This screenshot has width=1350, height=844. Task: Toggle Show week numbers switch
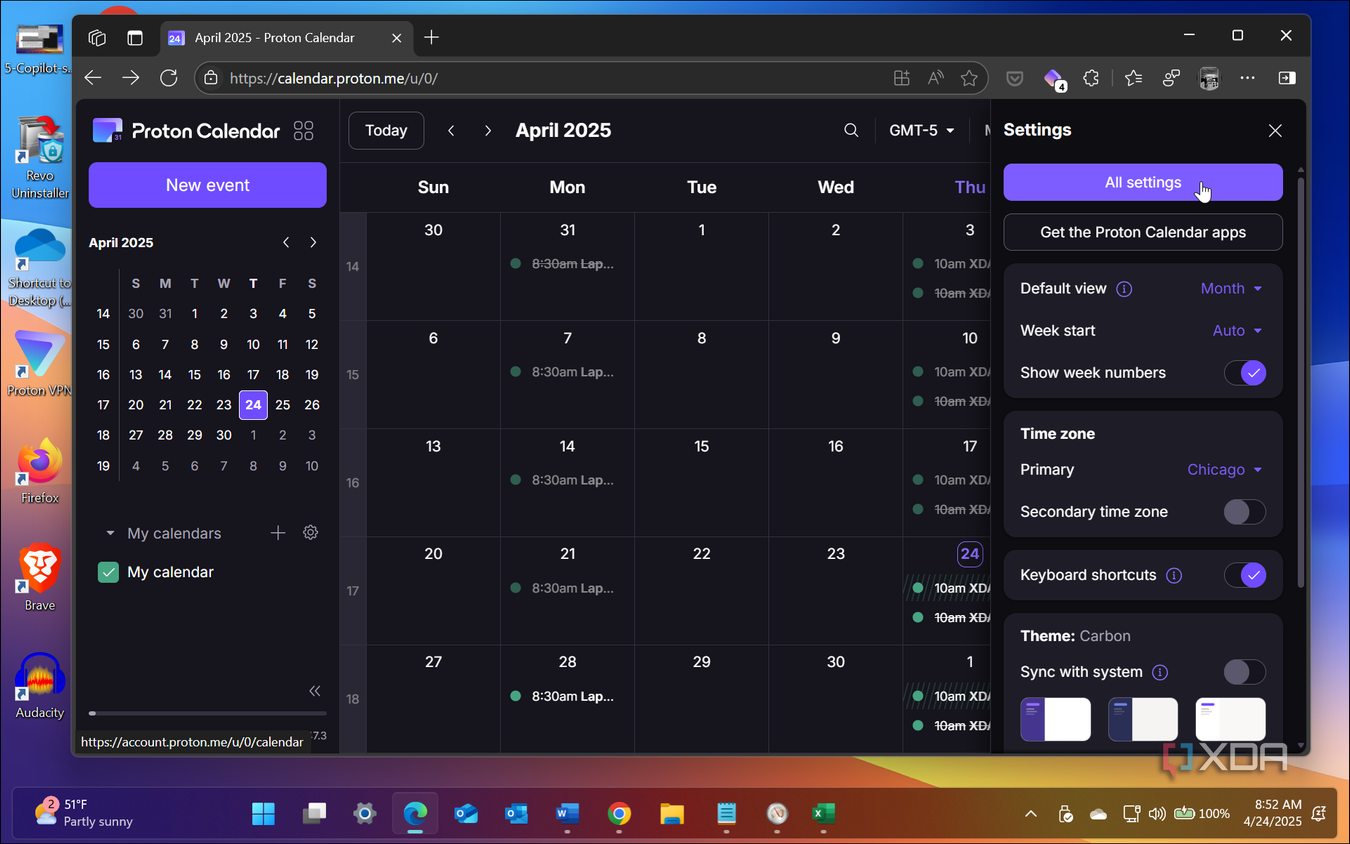click(1245, 373)
